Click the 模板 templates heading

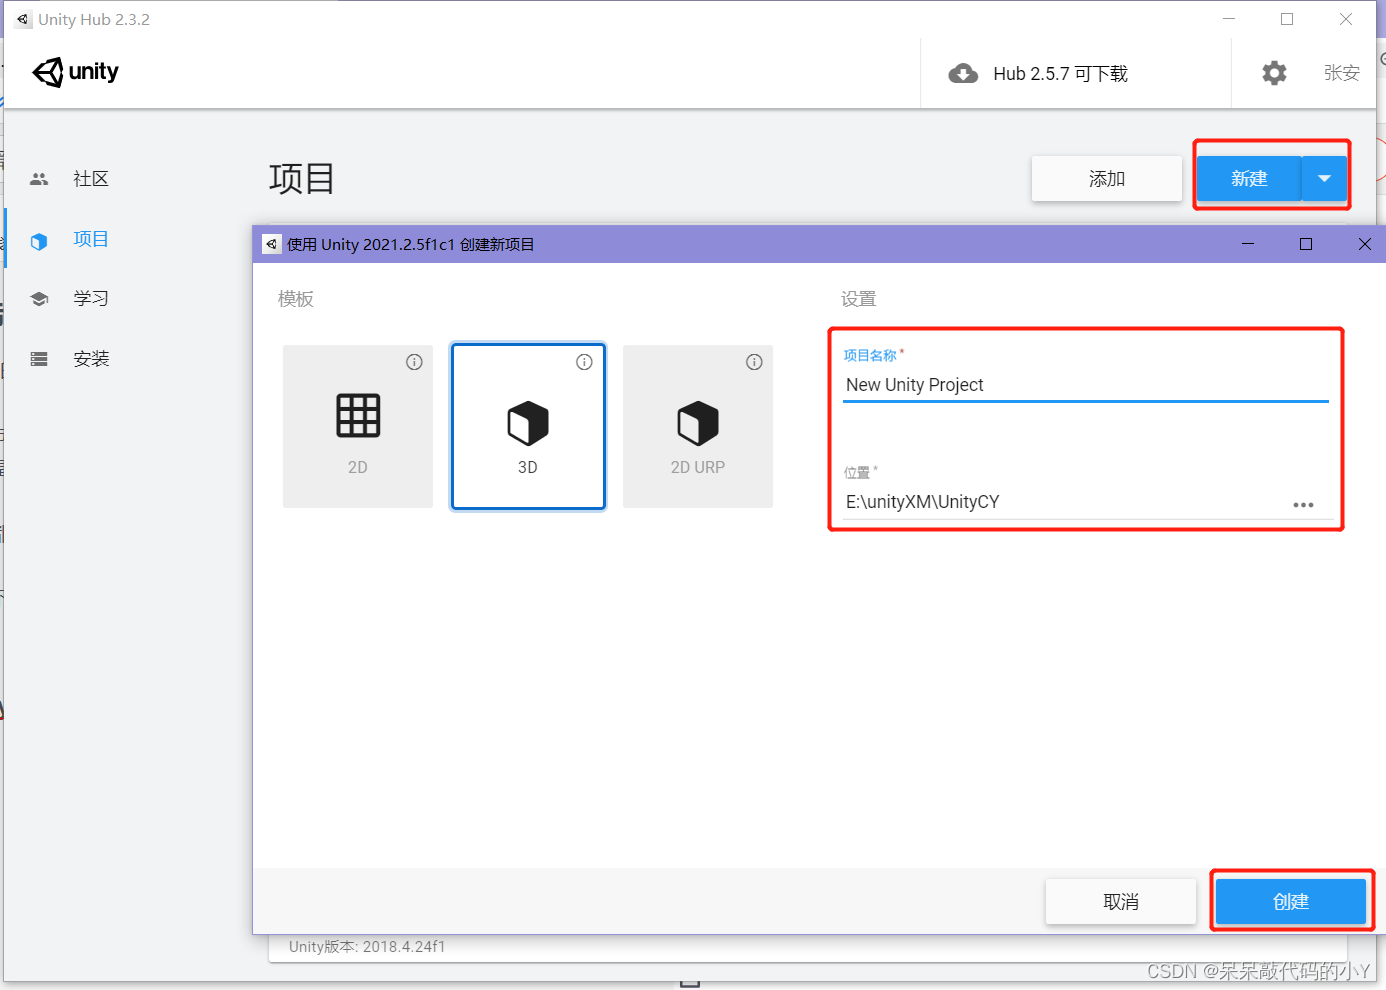(296, 299)
